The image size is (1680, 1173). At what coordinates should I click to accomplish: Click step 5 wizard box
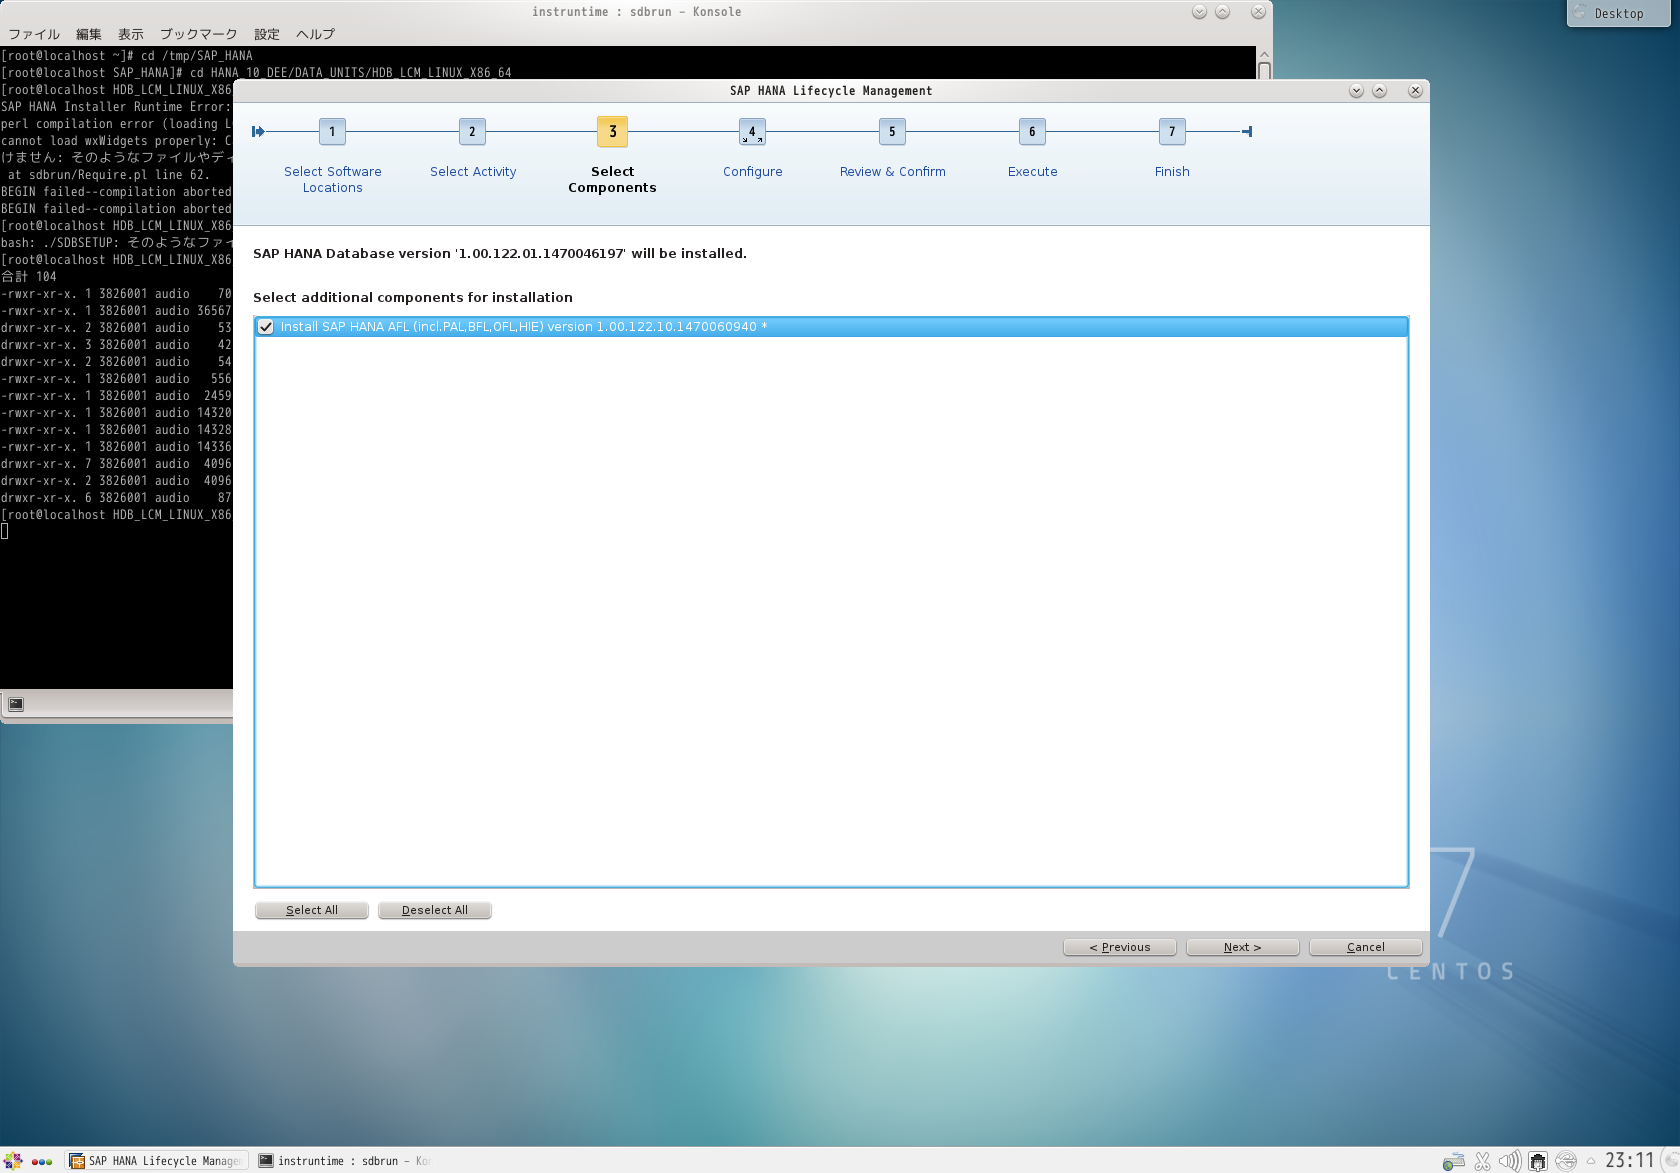click(x=892, y=131)
